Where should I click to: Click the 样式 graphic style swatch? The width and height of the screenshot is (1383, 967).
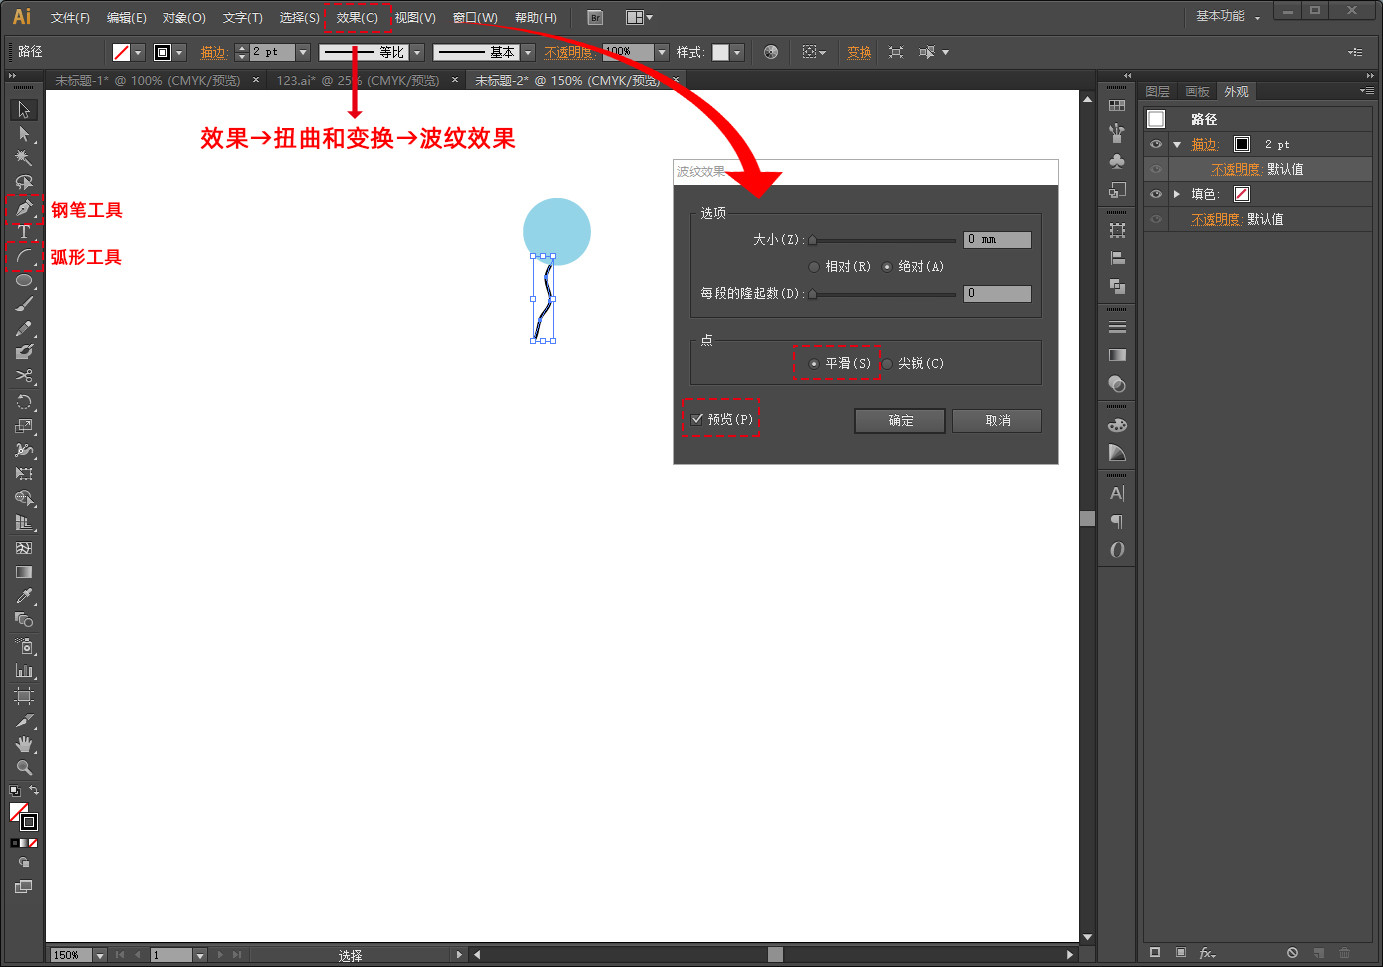click(x=720, y=52)
